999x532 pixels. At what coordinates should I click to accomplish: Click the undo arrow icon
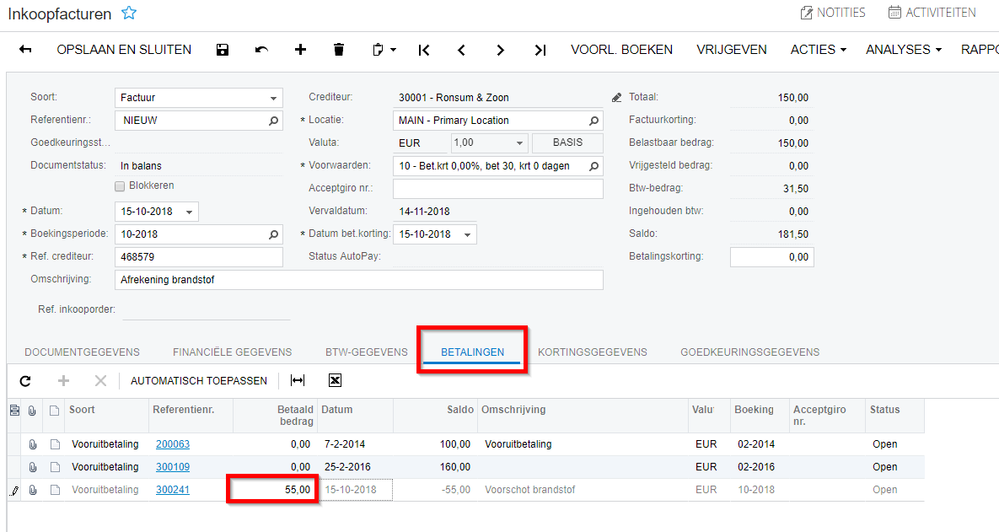click(261, 50)
